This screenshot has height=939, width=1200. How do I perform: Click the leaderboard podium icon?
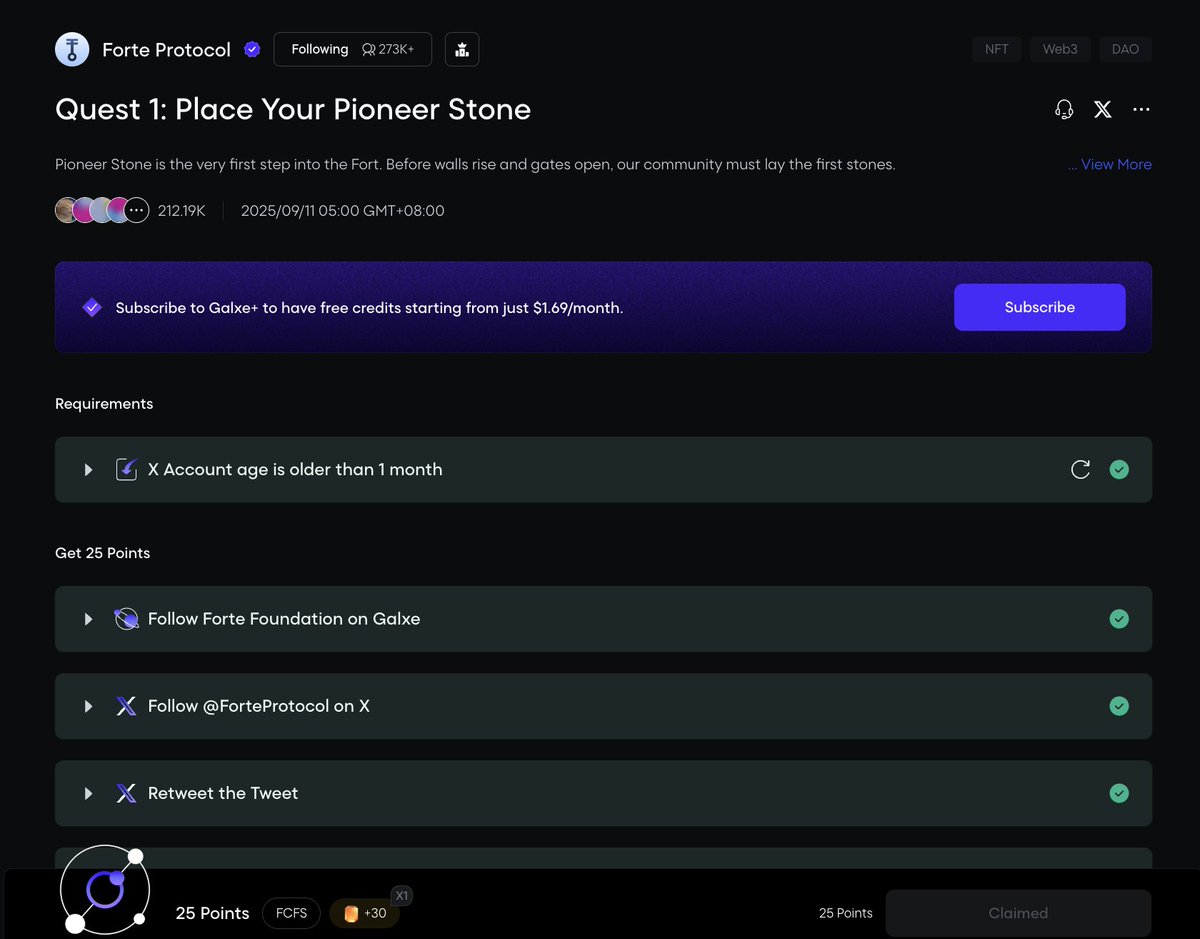click(462, 50)
